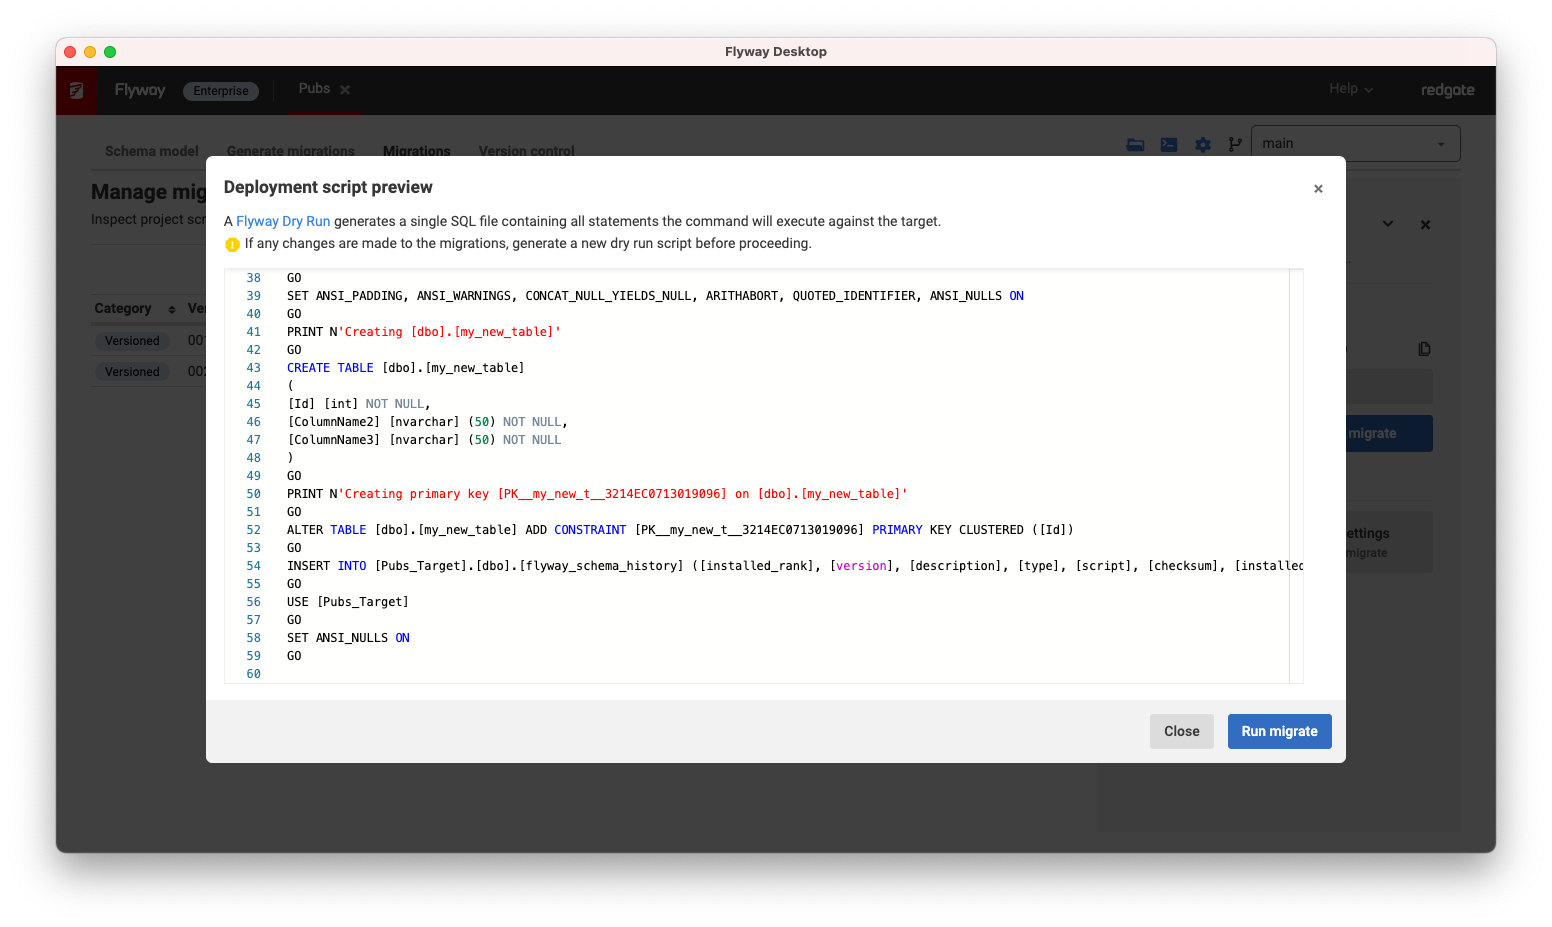
Task: Click the copy document icon
Action: (1424, 349)
